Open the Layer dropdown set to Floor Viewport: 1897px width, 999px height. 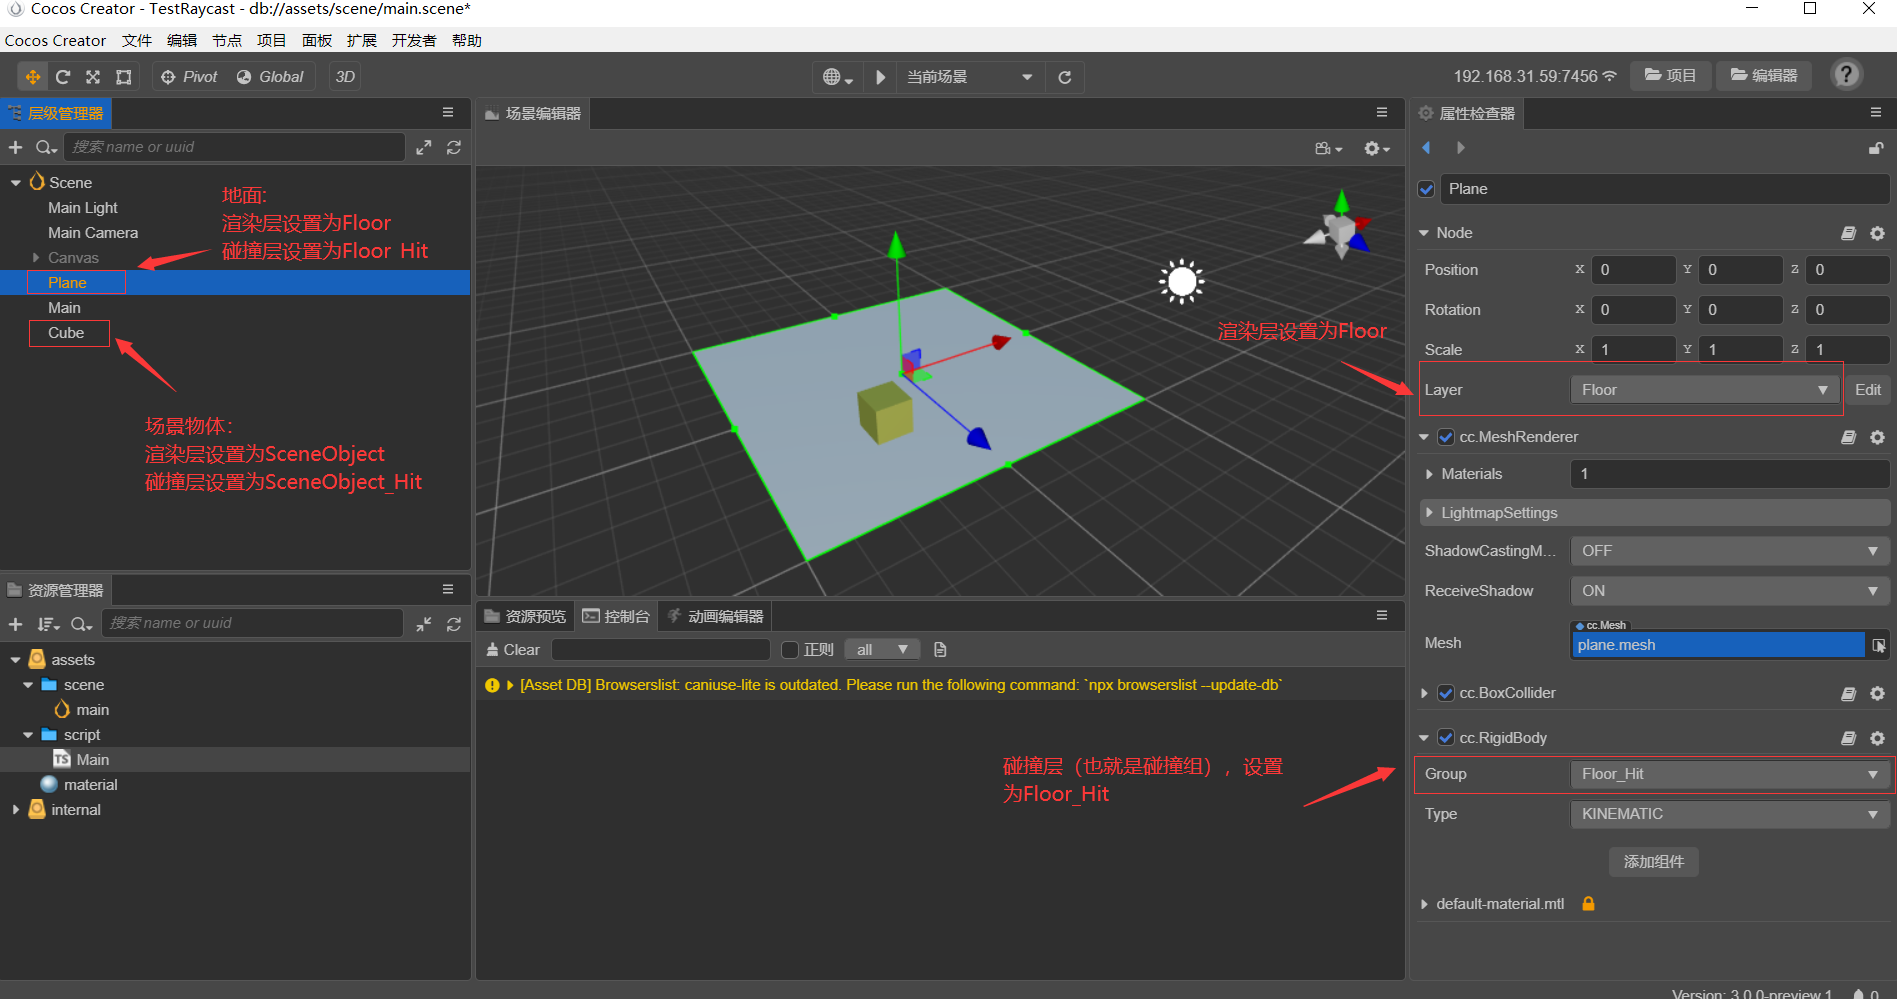coord(1705,390)
